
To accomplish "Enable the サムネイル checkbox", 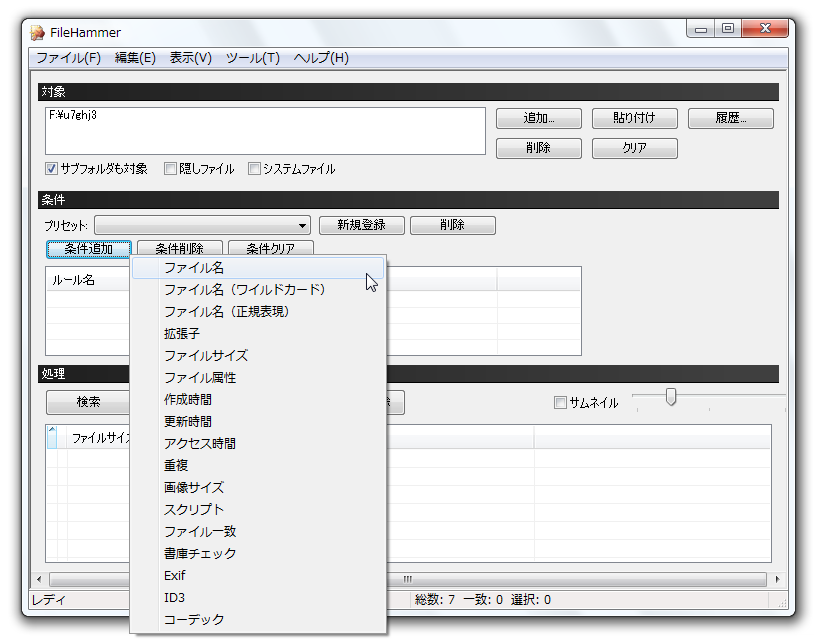I will click(560, 403).
